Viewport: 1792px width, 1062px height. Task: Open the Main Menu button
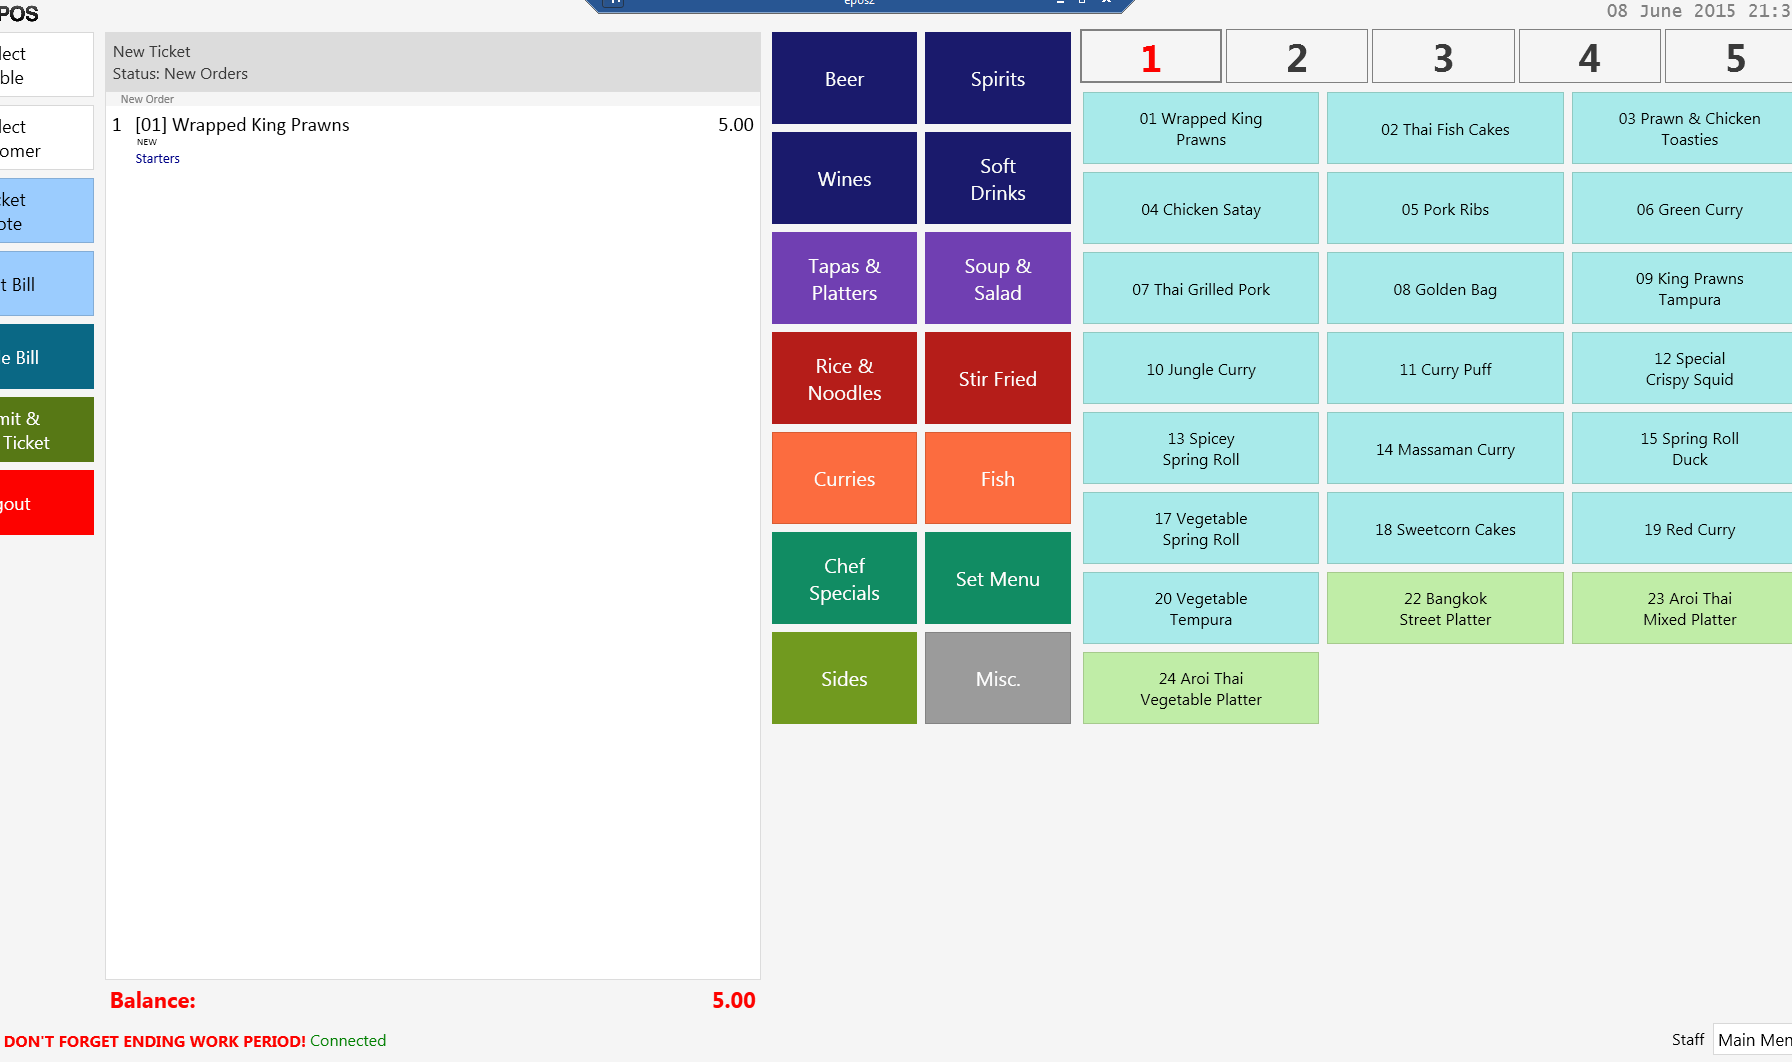[x=1752, y=1040]
